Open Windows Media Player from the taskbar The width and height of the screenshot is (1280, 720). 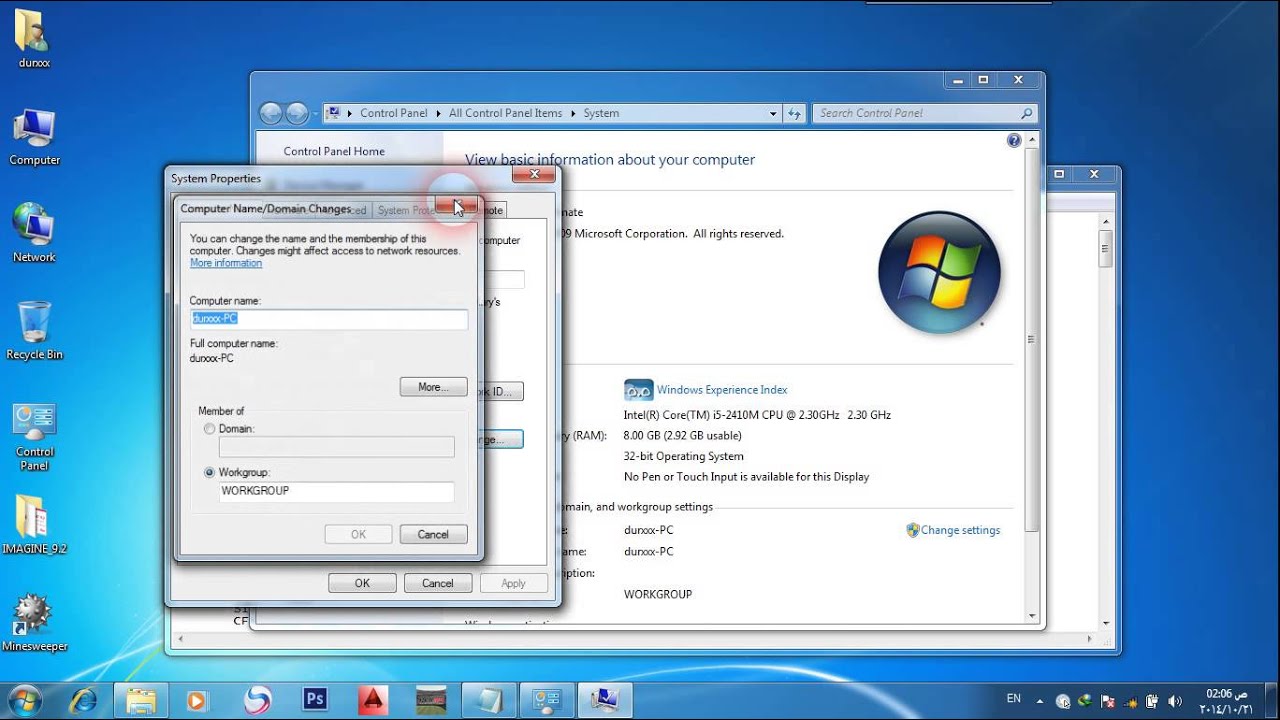point(196,700)
